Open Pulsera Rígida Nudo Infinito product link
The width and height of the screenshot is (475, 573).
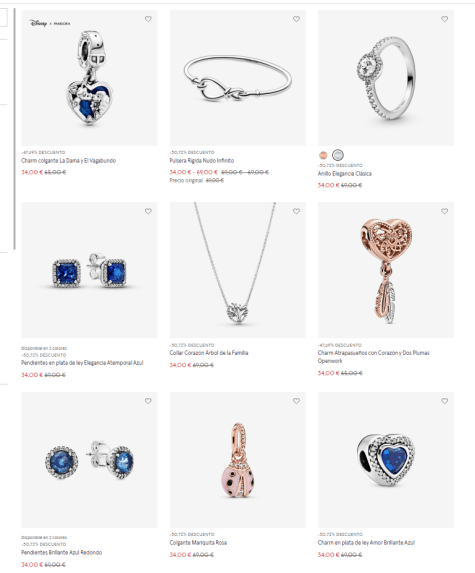pos(202,161)
